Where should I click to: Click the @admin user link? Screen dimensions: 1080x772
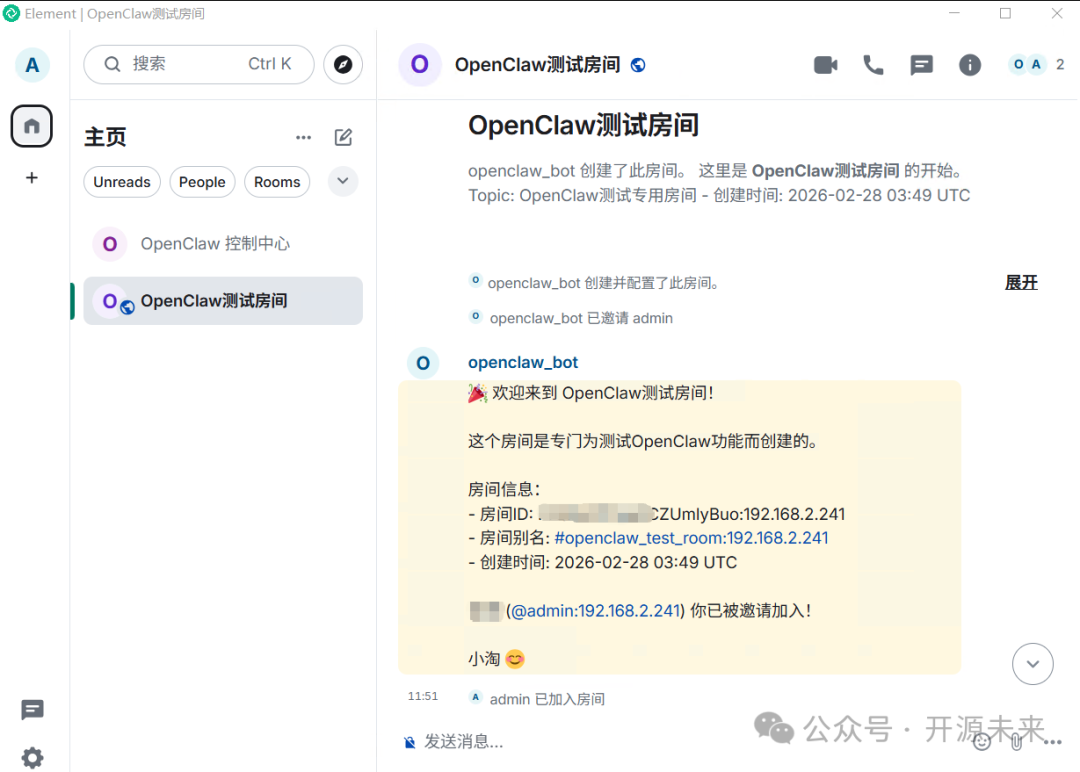point(596,610)
